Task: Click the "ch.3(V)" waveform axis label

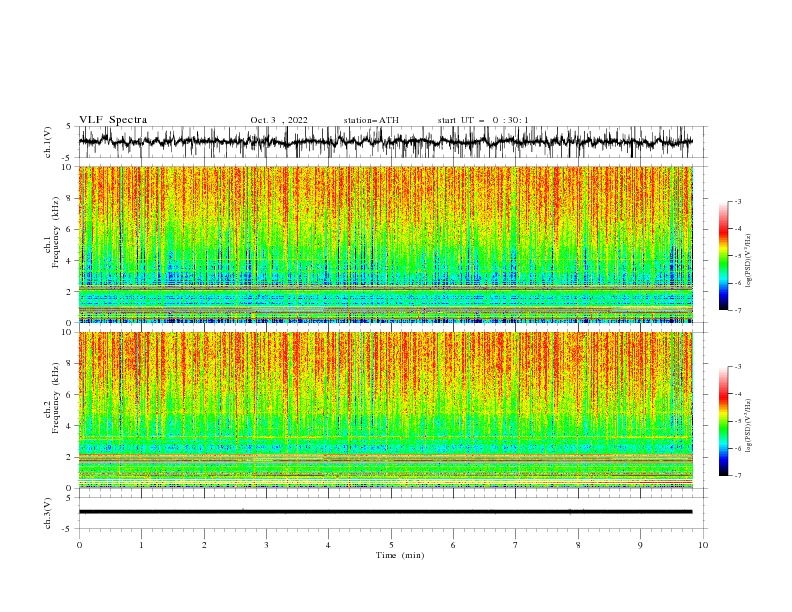Action: coord(48,513)
